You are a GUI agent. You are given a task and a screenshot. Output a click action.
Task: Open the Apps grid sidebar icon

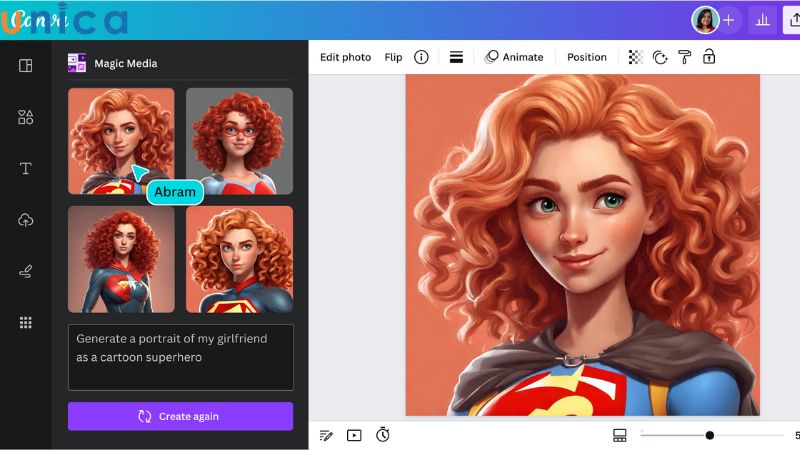[26, 322]
